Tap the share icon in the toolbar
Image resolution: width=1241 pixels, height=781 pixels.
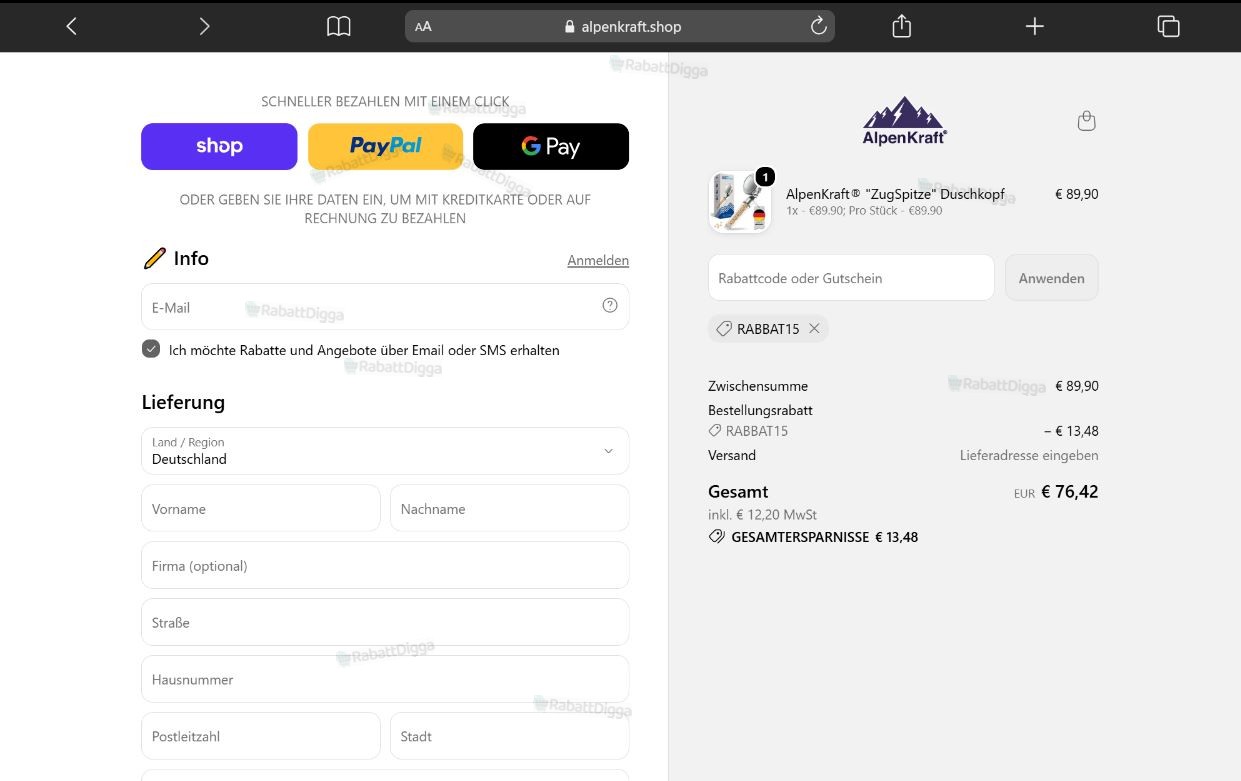(x=901, y=26)
